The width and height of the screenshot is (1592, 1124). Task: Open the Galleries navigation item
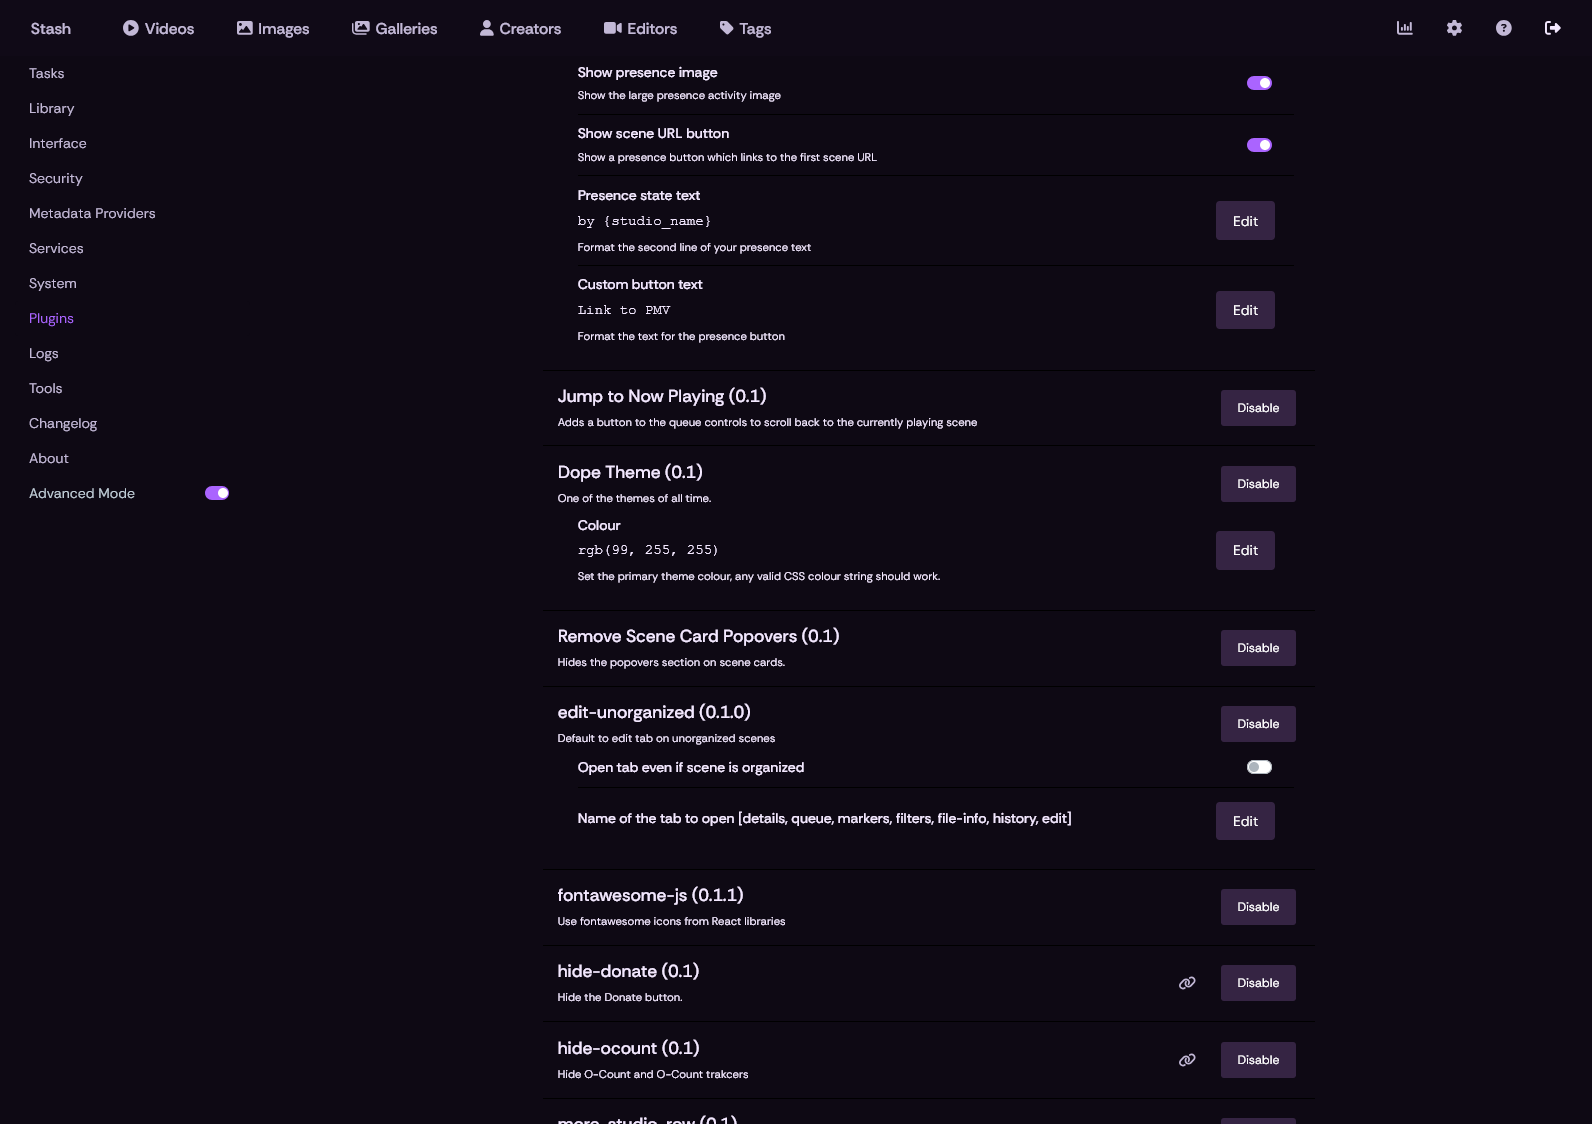(x=395, y=29)
